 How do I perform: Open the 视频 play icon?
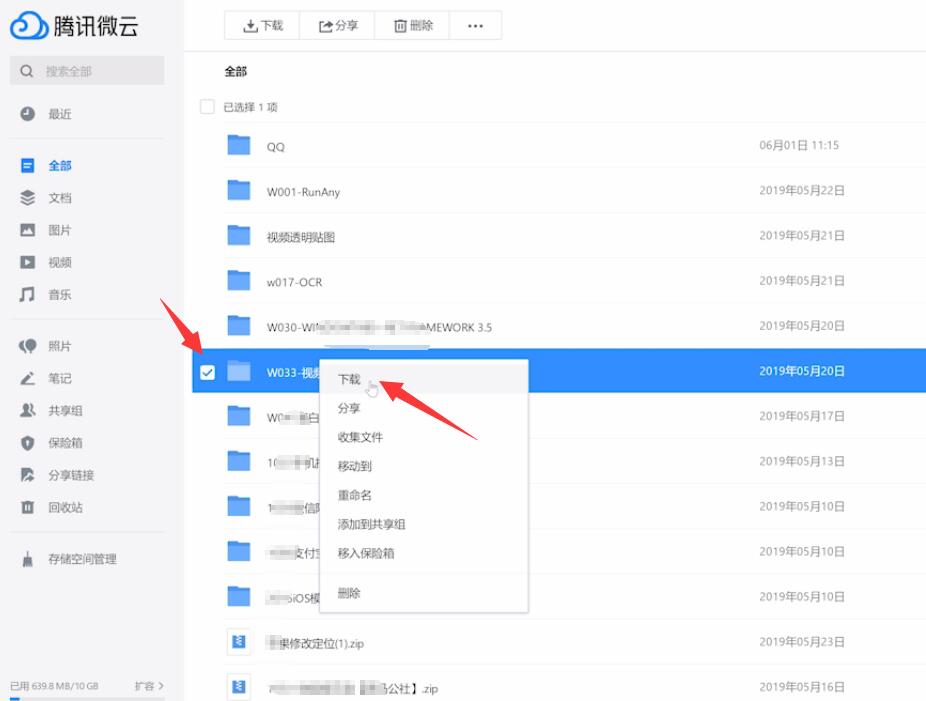point(27,262)
